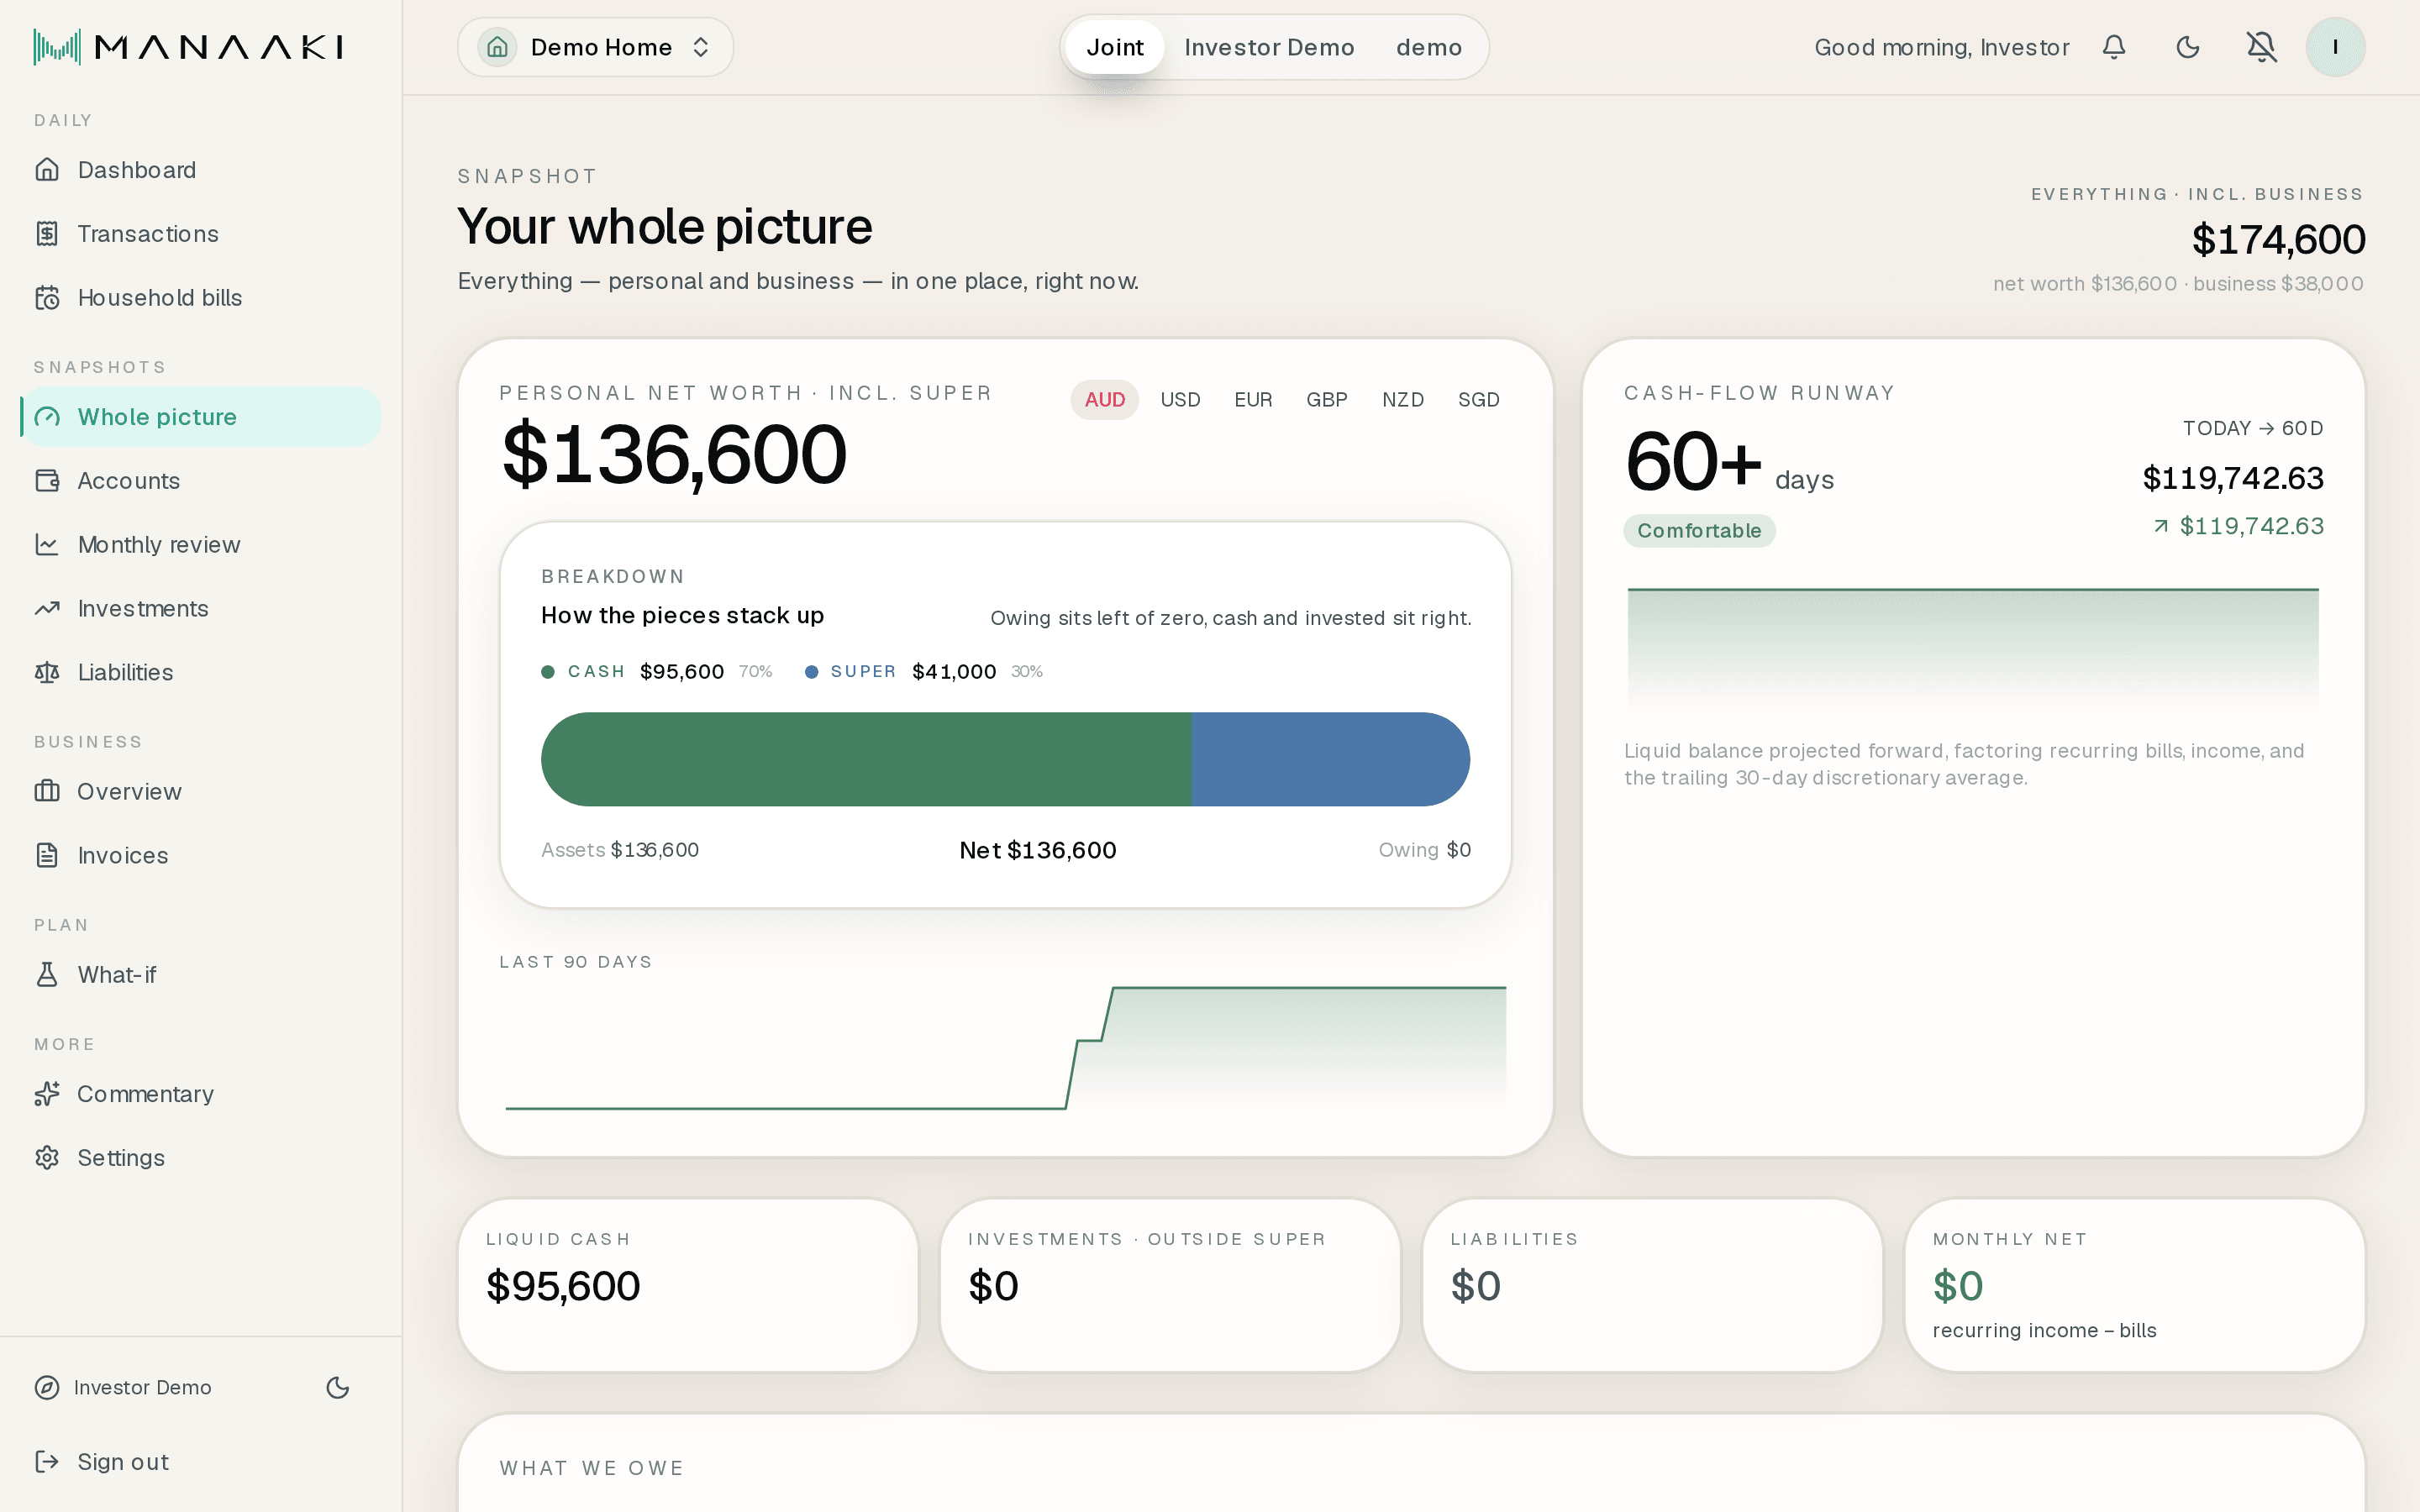Screen dimensions: 2420x1512
Task: Open the Liabilities page
Action: (200, 673)
